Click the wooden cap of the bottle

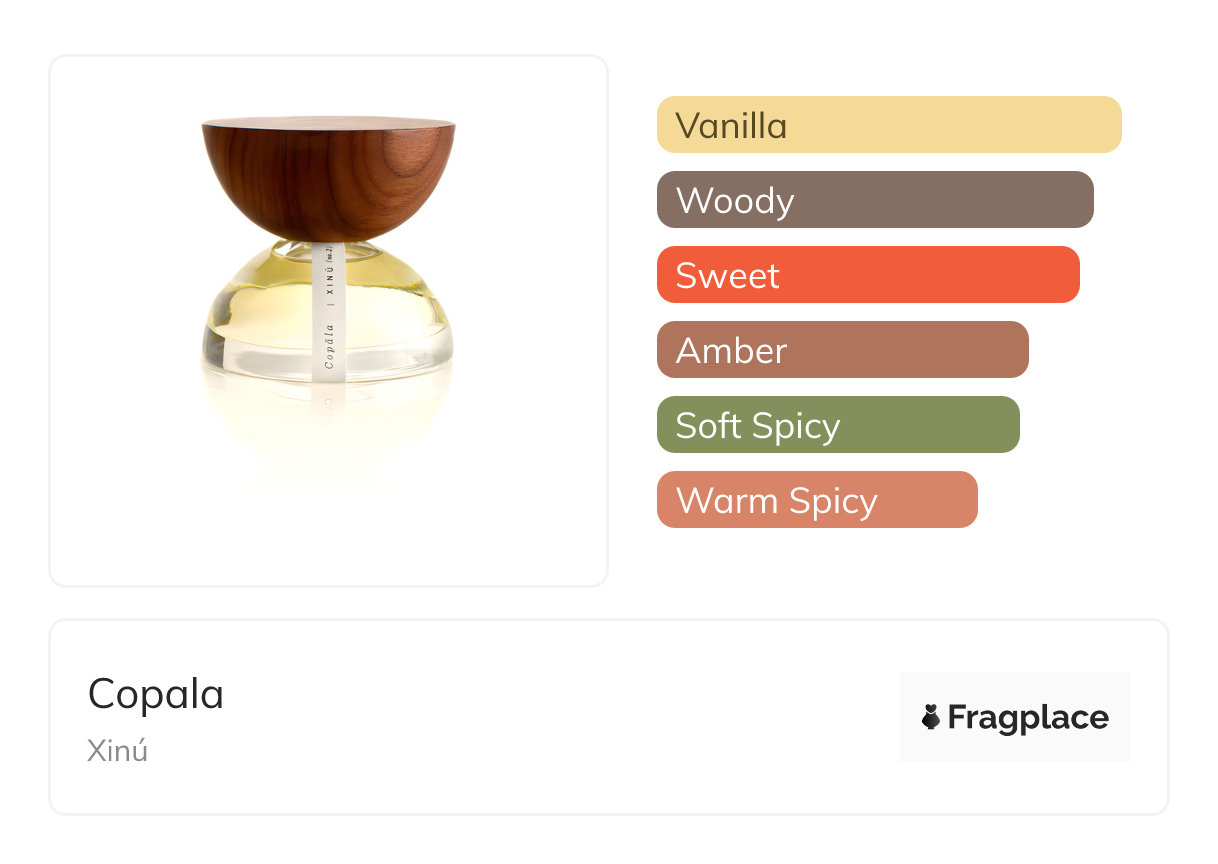point(328,172)
